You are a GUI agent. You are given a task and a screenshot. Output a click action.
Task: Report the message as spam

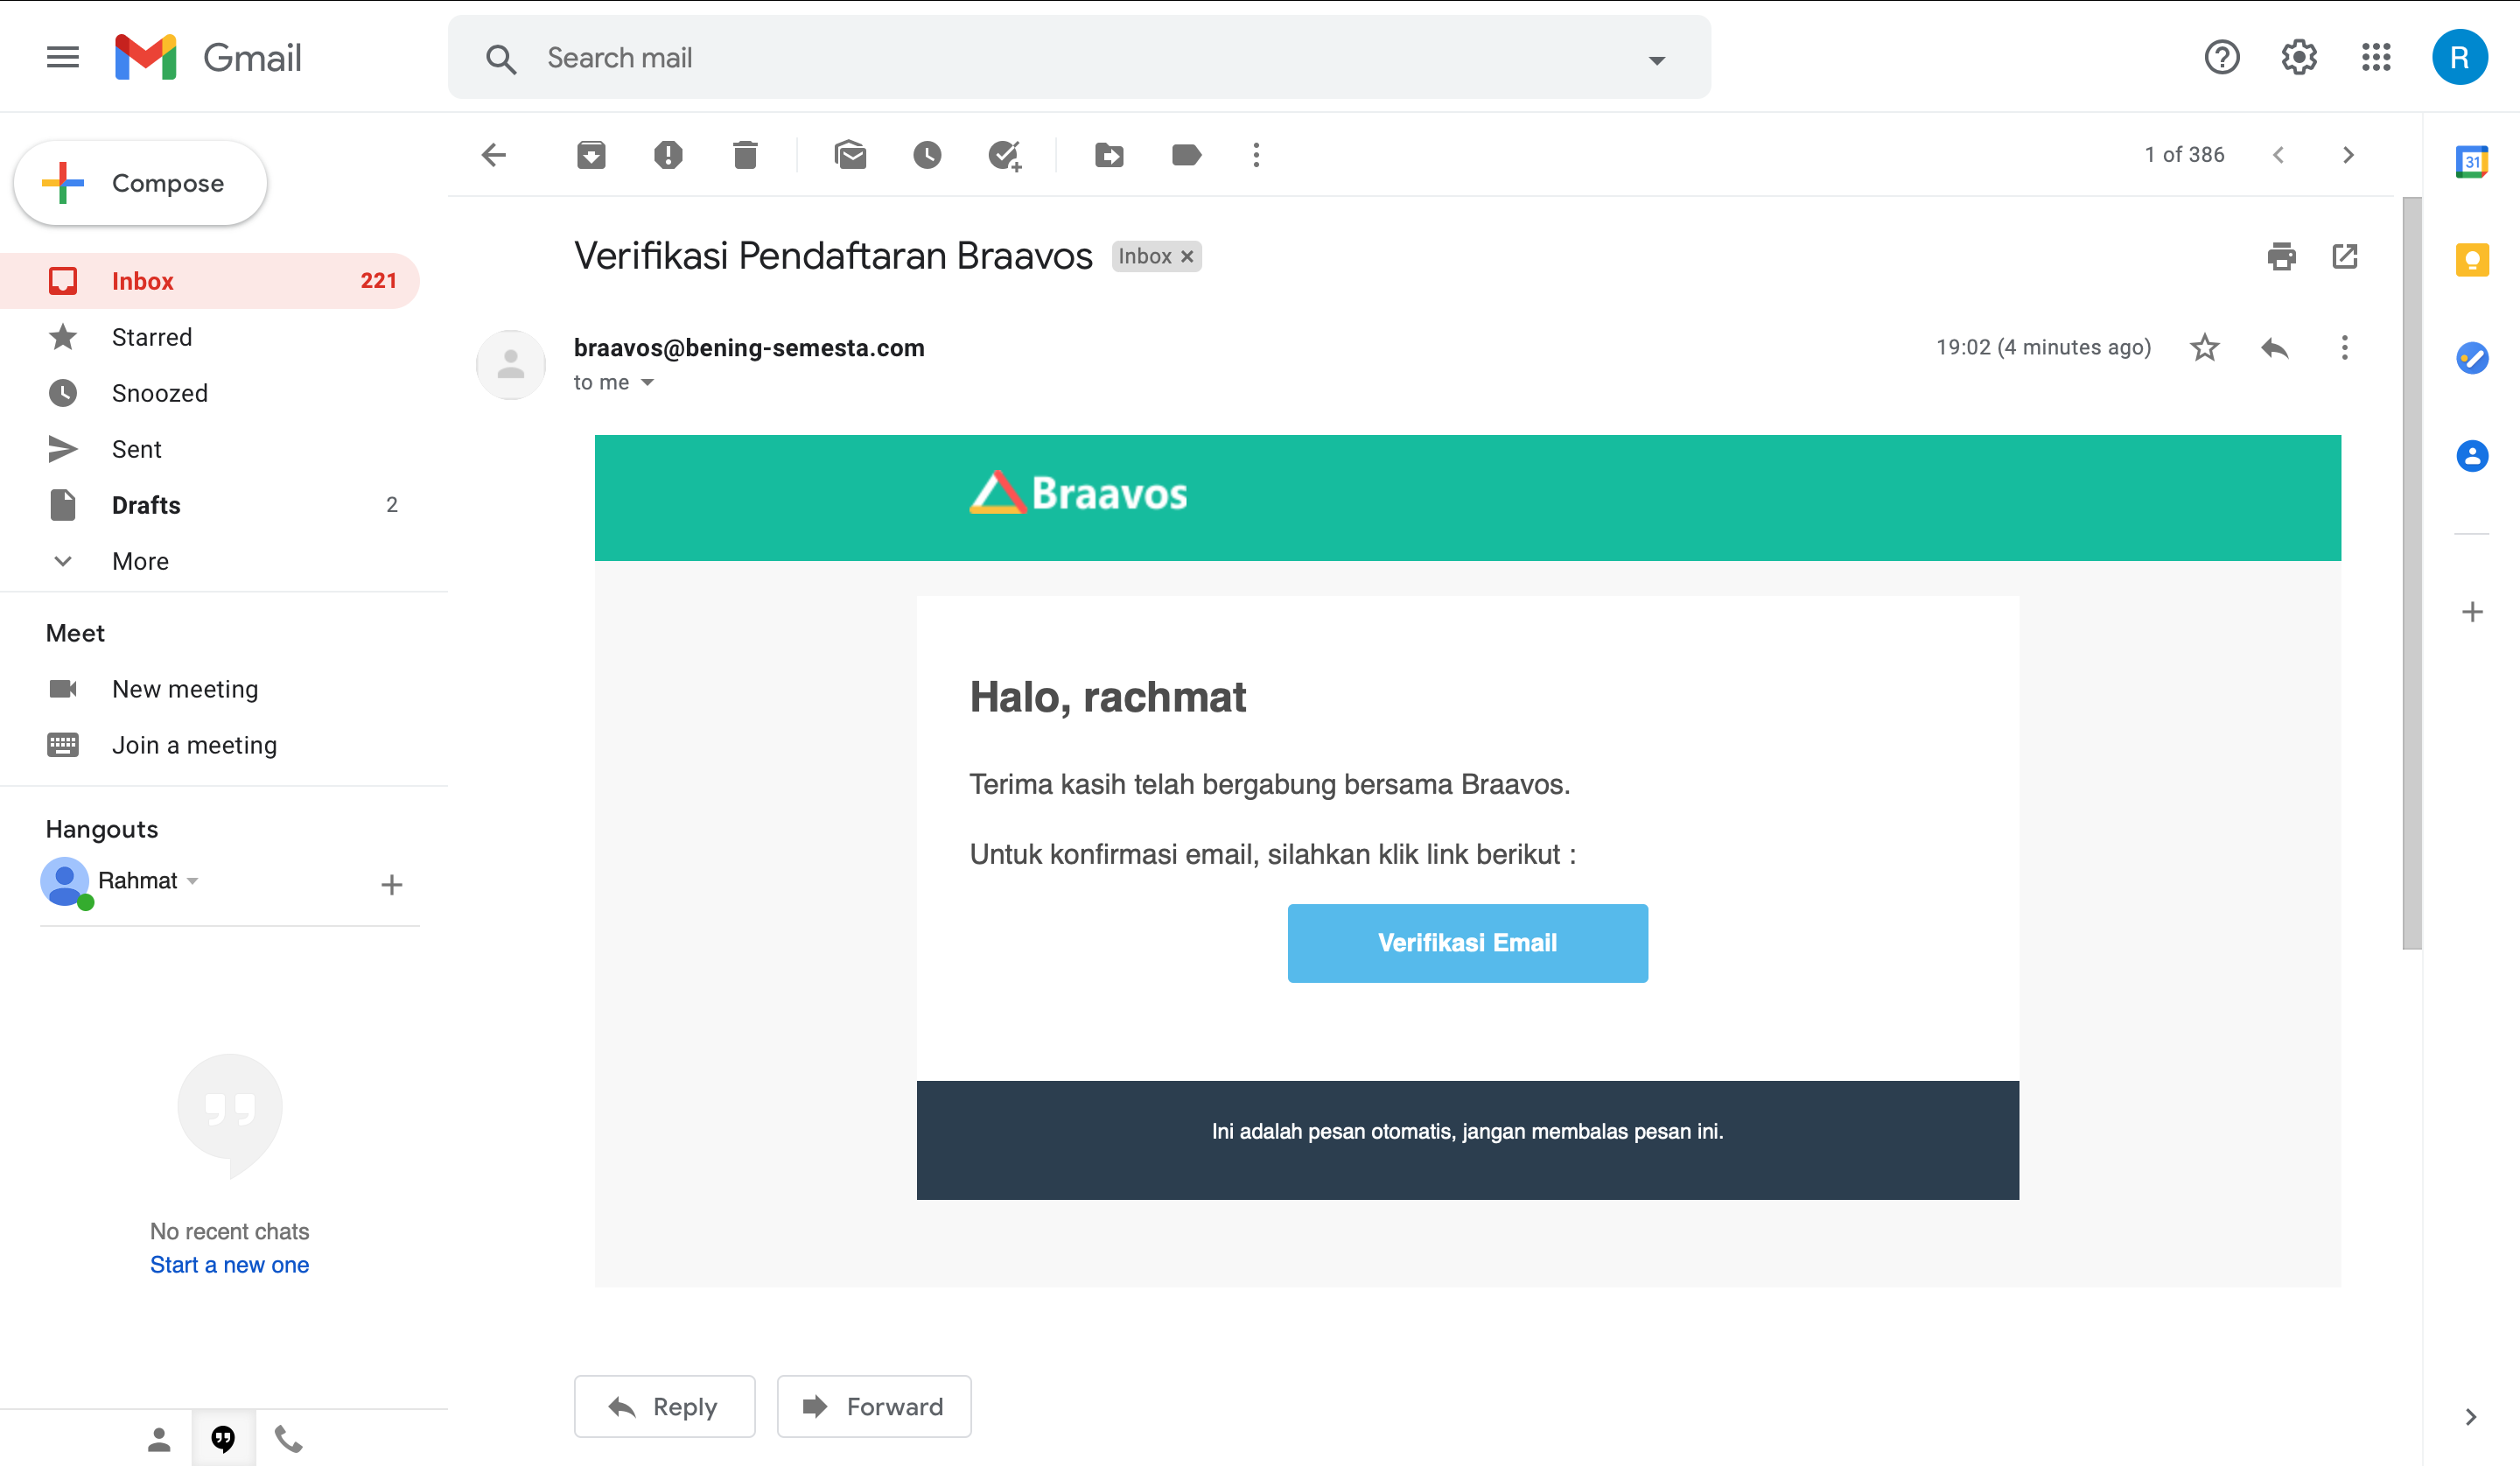pyautogui.click(x=668, y=155)
